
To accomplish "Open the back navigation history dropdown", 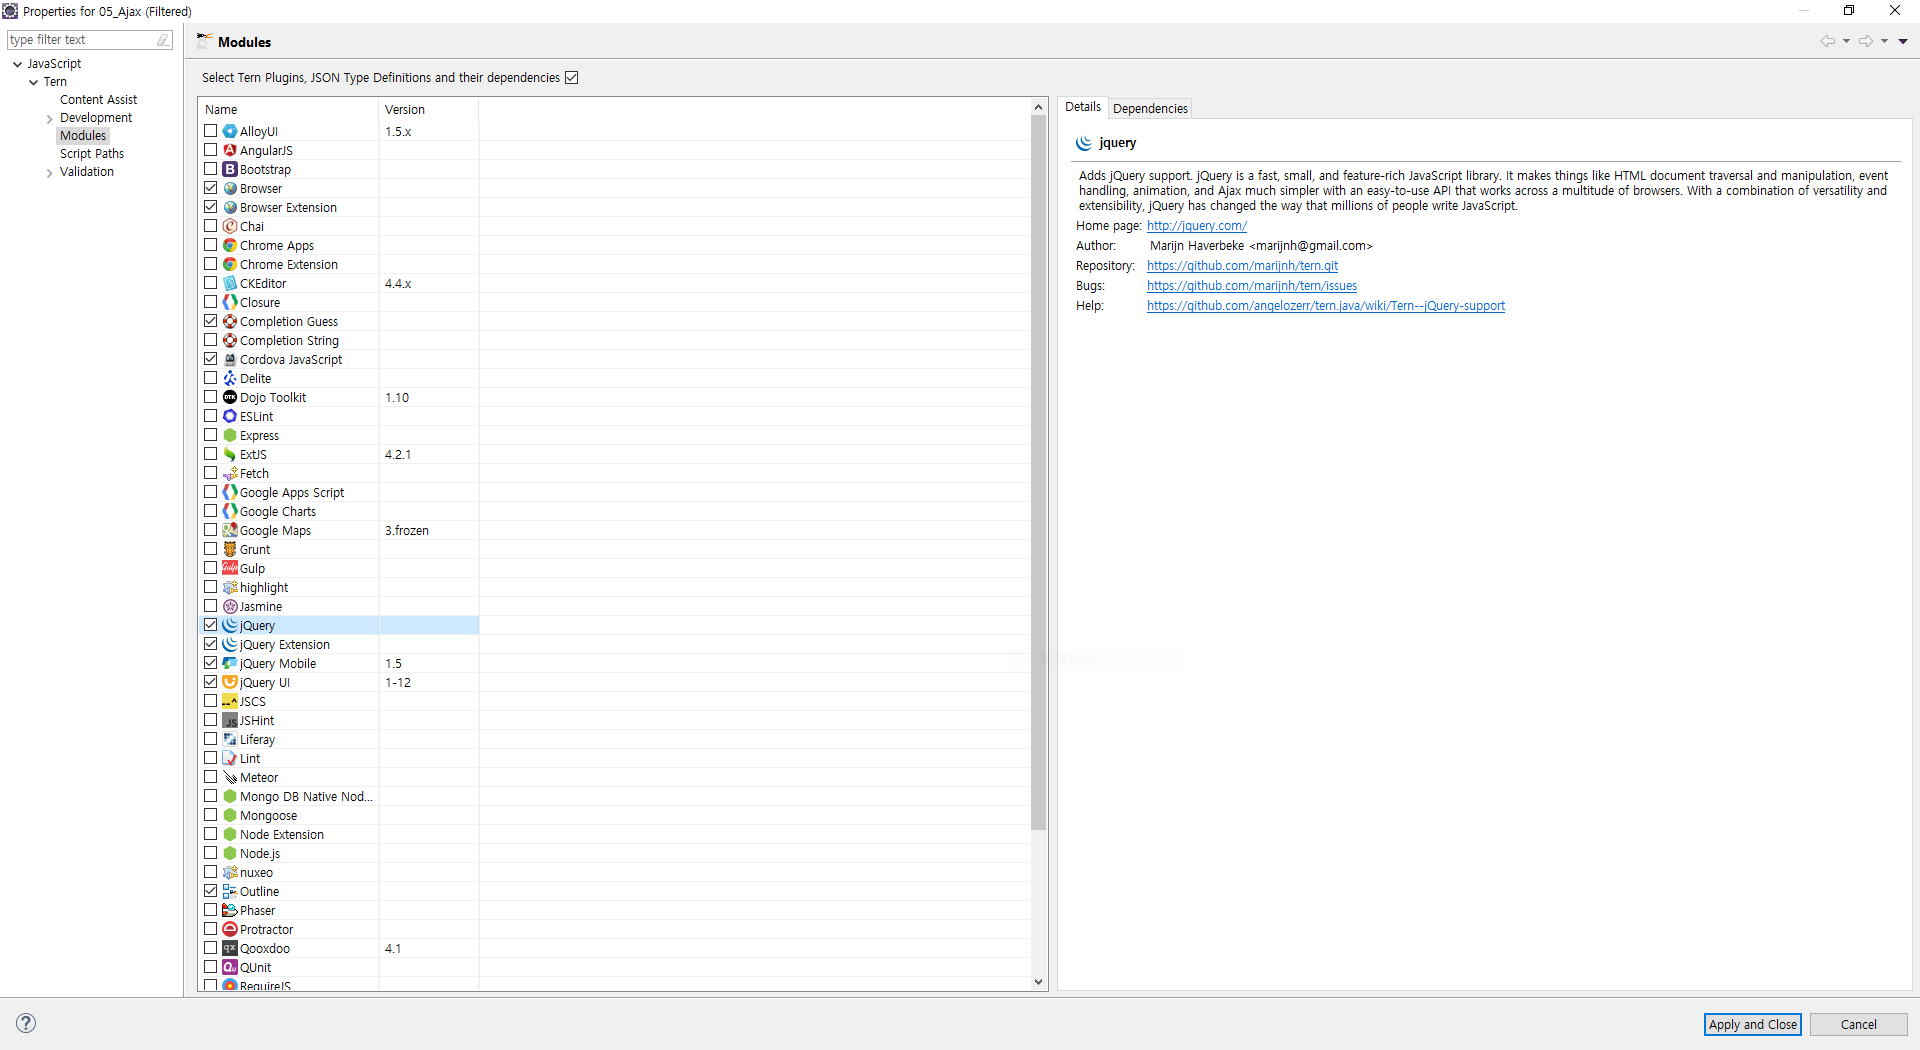I will pos(1846,41).
